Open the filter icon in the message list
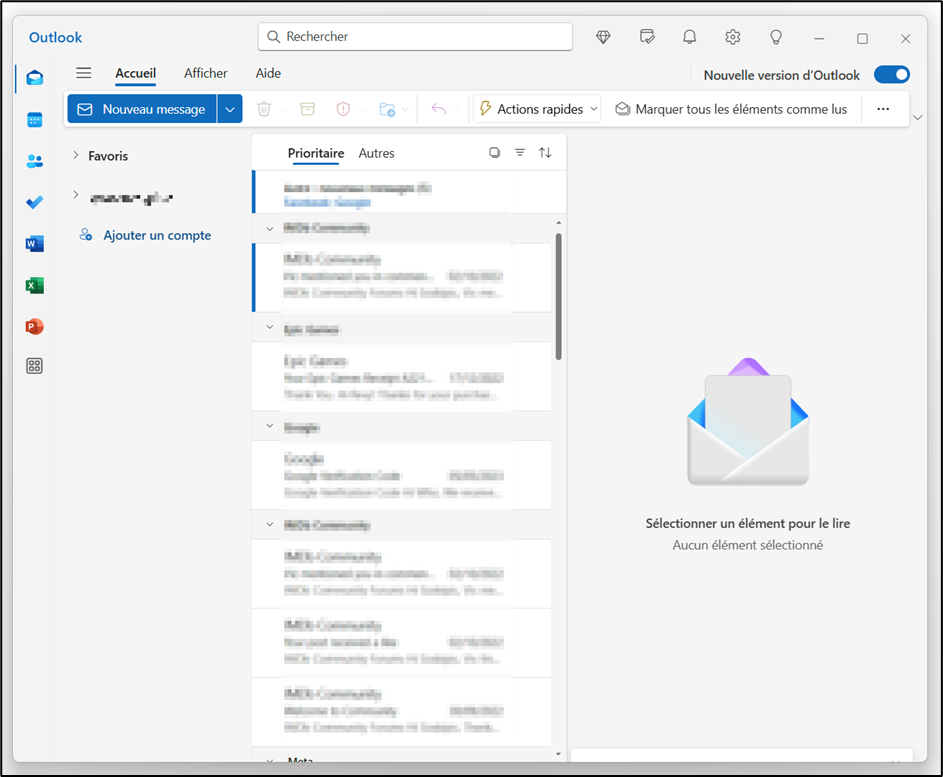The height and width of the screenshot is (777, 943). 520,152
